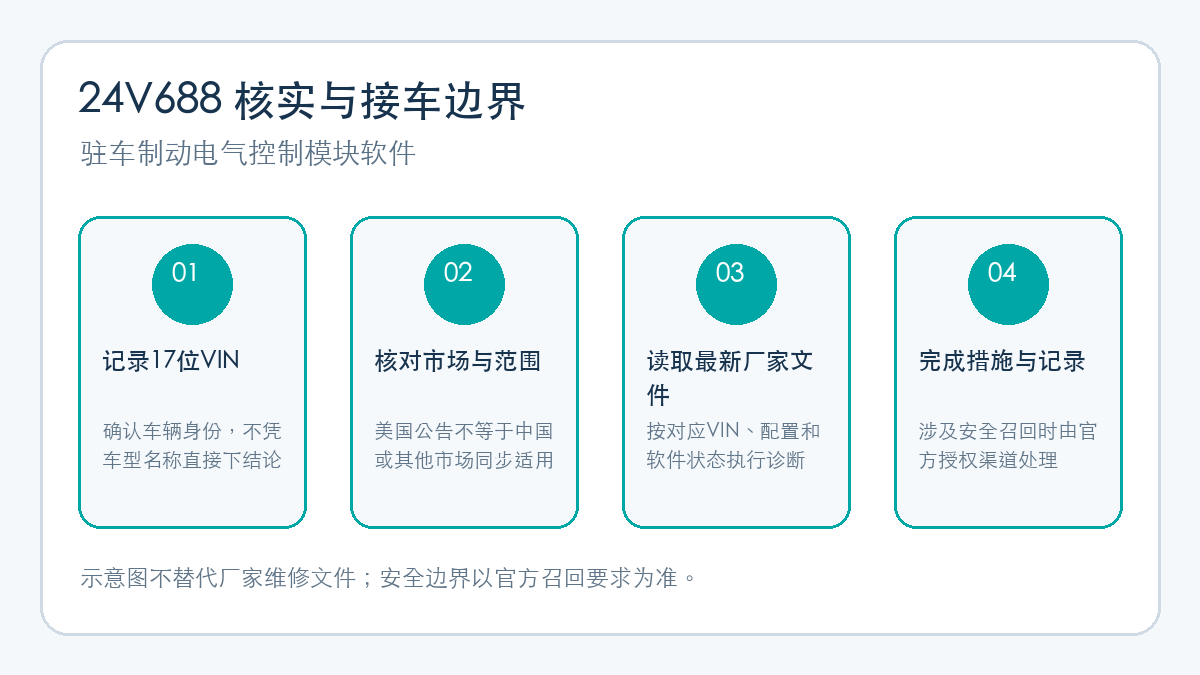Select the fourth step card

tap(1008, 372)
